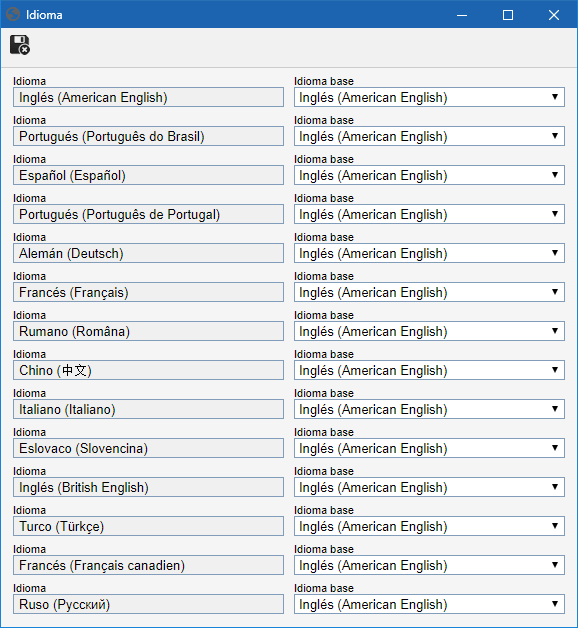The image size is (578, 628).
Task: Click the Italiano (Italiano) idioma field
Action: coord(148,409)
